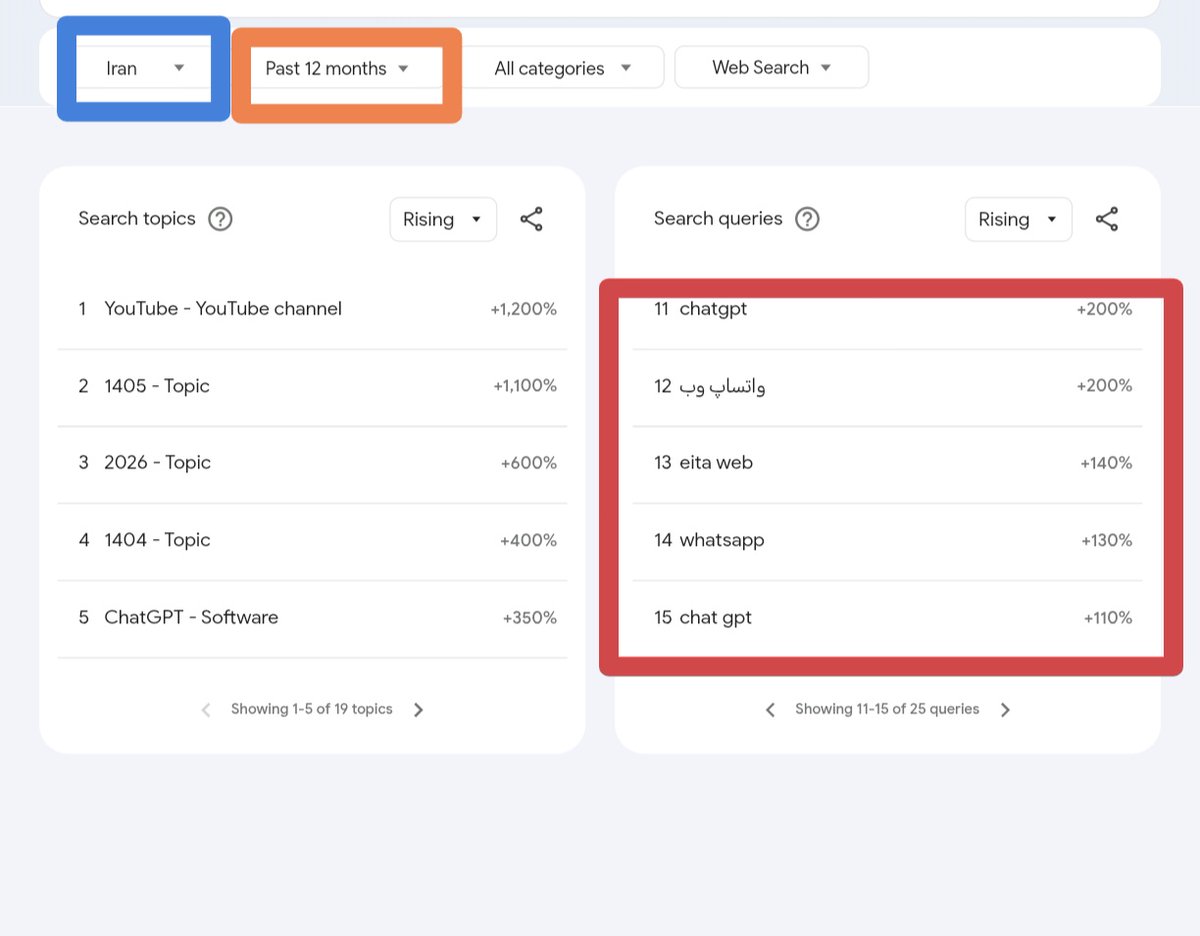Click the +350% value for ChatGPT Software

[530, 618]
